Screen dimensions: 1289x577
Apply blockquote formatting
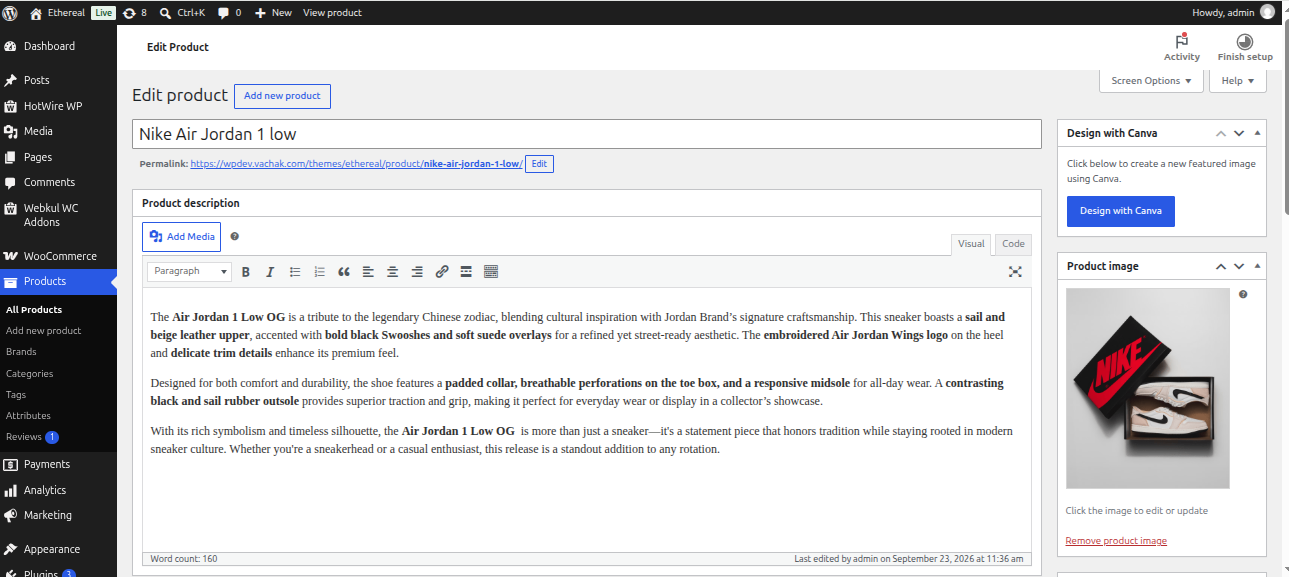click(x=344, y=272)
